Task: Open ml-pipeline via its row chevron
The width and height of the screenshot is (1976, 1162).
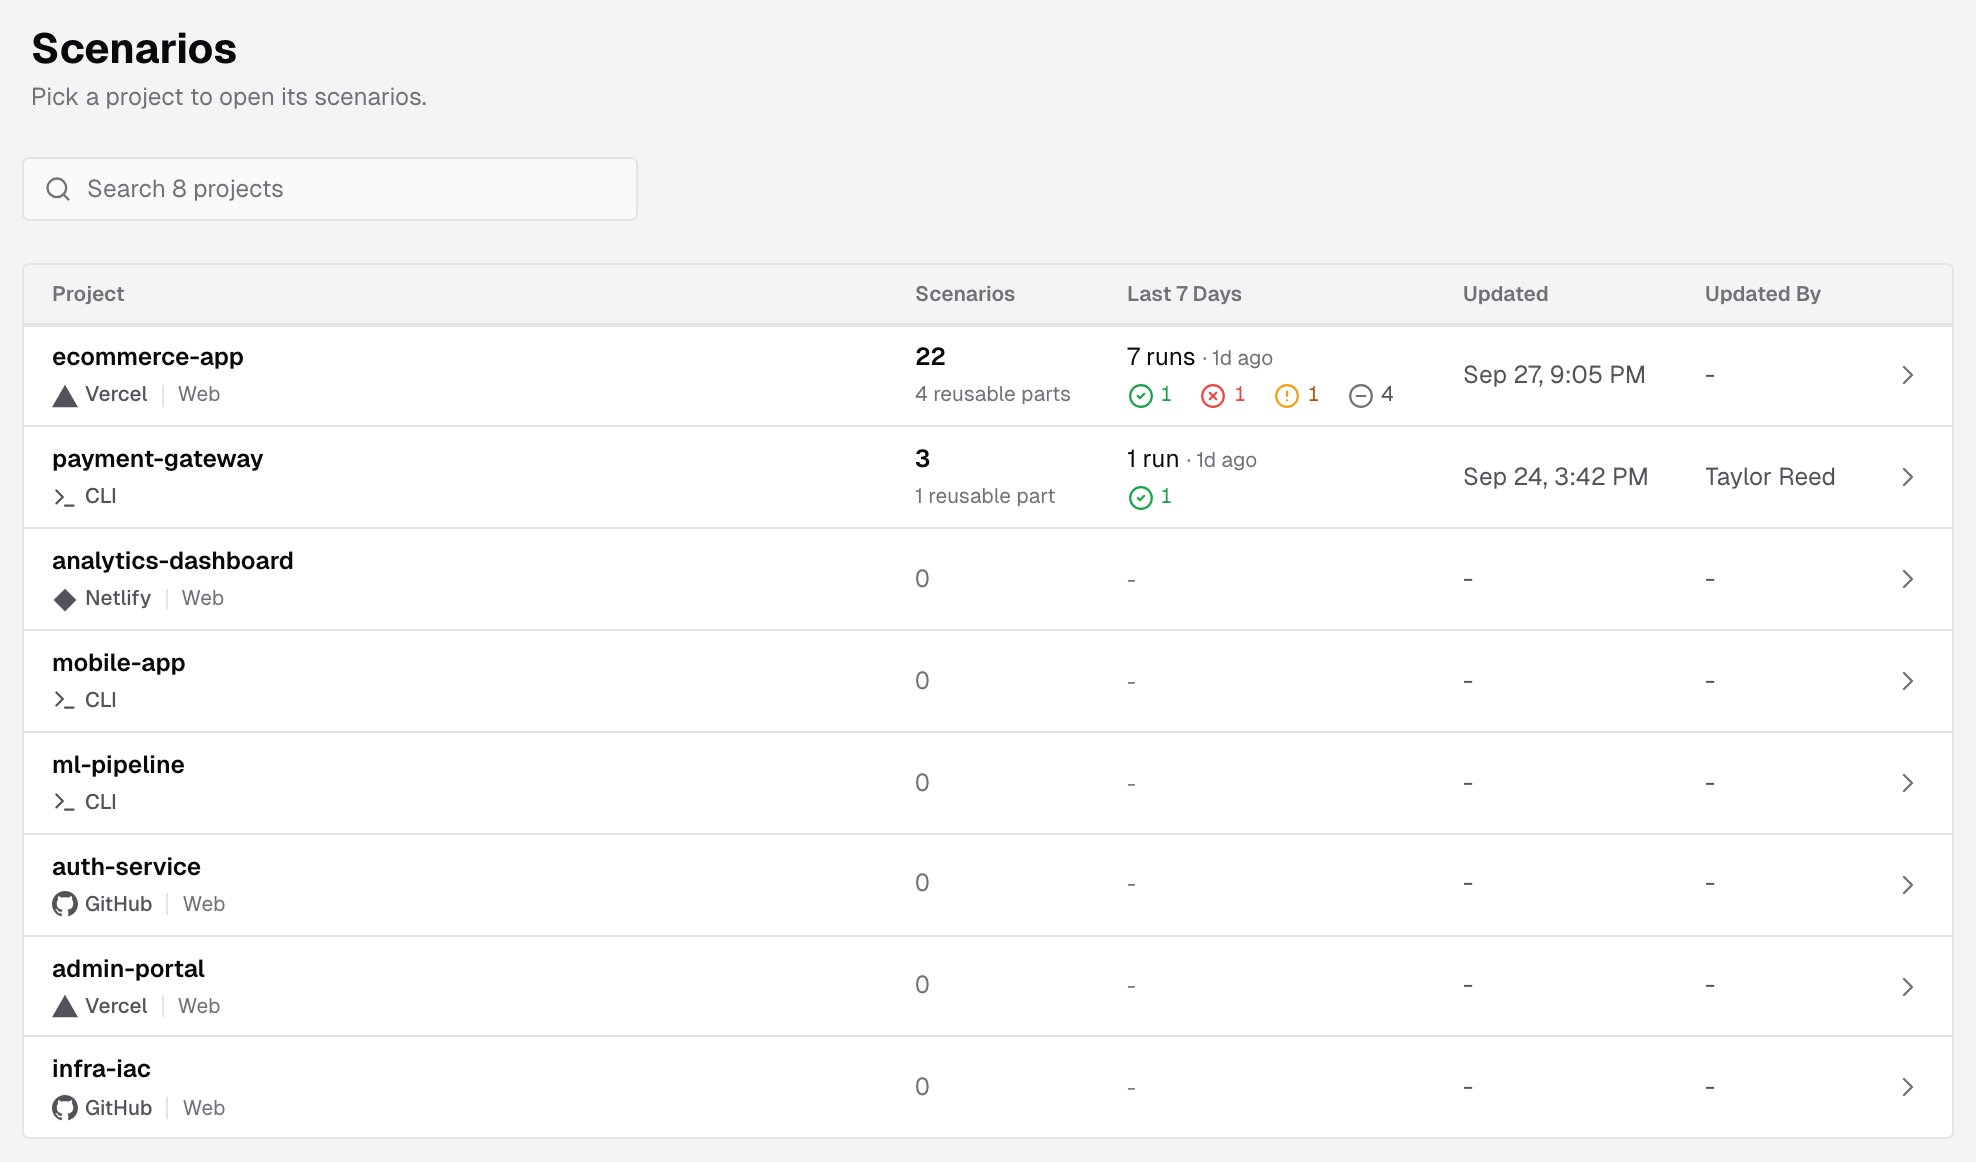Action: (1907, 783)
